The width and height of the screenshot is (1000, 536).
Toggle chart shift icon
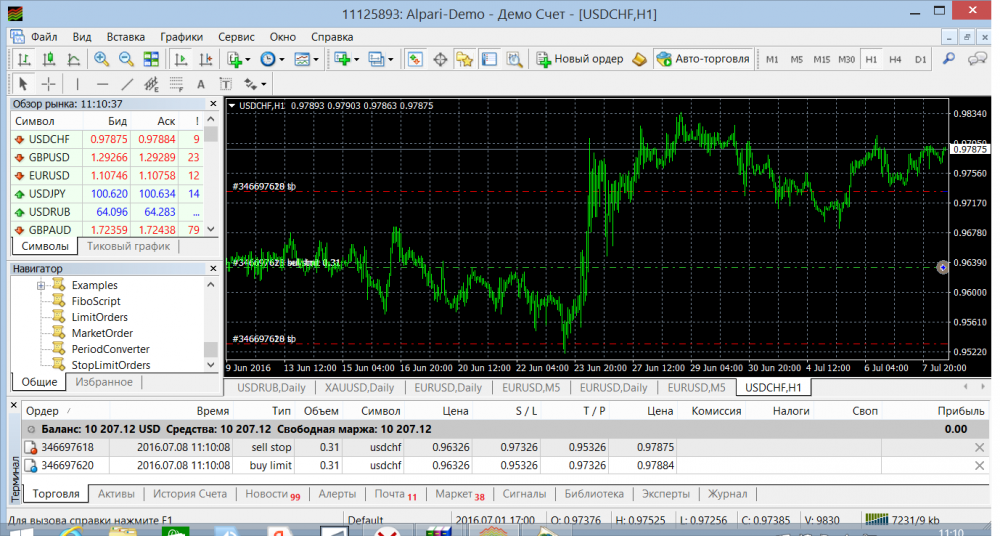click(206, 59)
